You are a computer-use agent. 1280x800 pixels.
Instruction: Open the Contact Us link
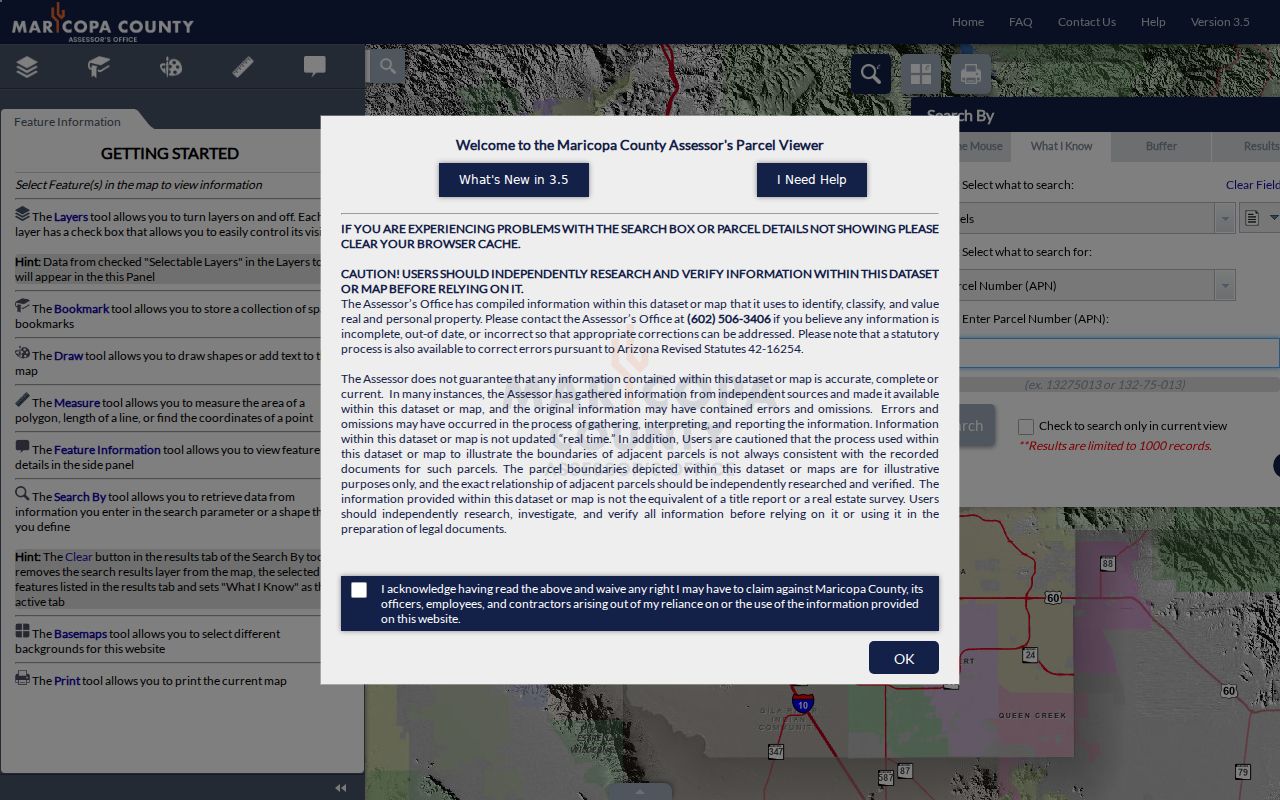click(1087, 22)
